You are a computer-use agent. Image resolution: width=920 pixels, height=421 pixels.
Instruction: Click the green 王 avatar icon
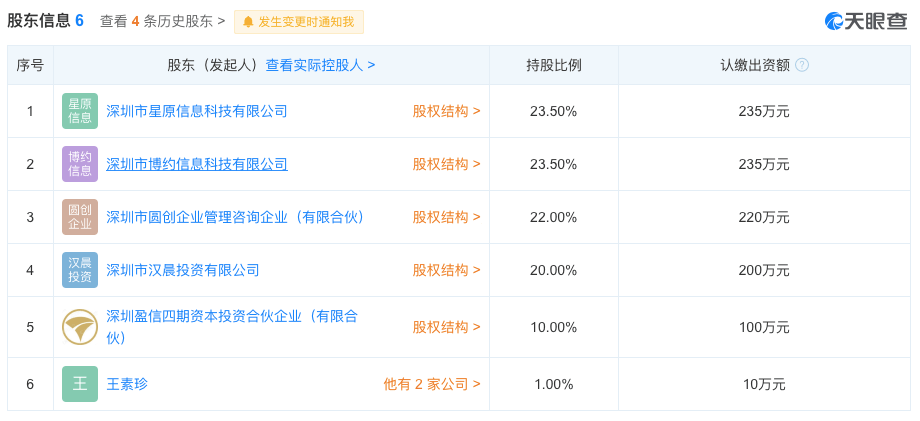click(x=80, y=384)
